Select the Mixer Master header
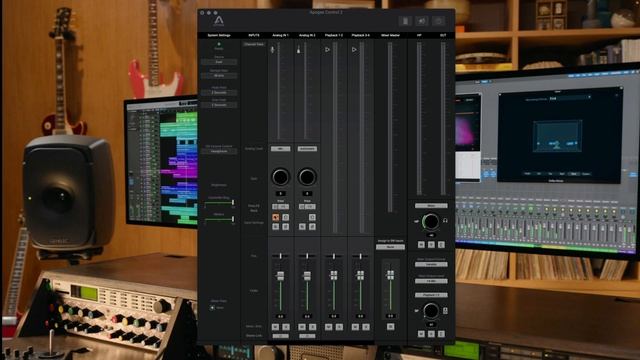 click(390, 36)
